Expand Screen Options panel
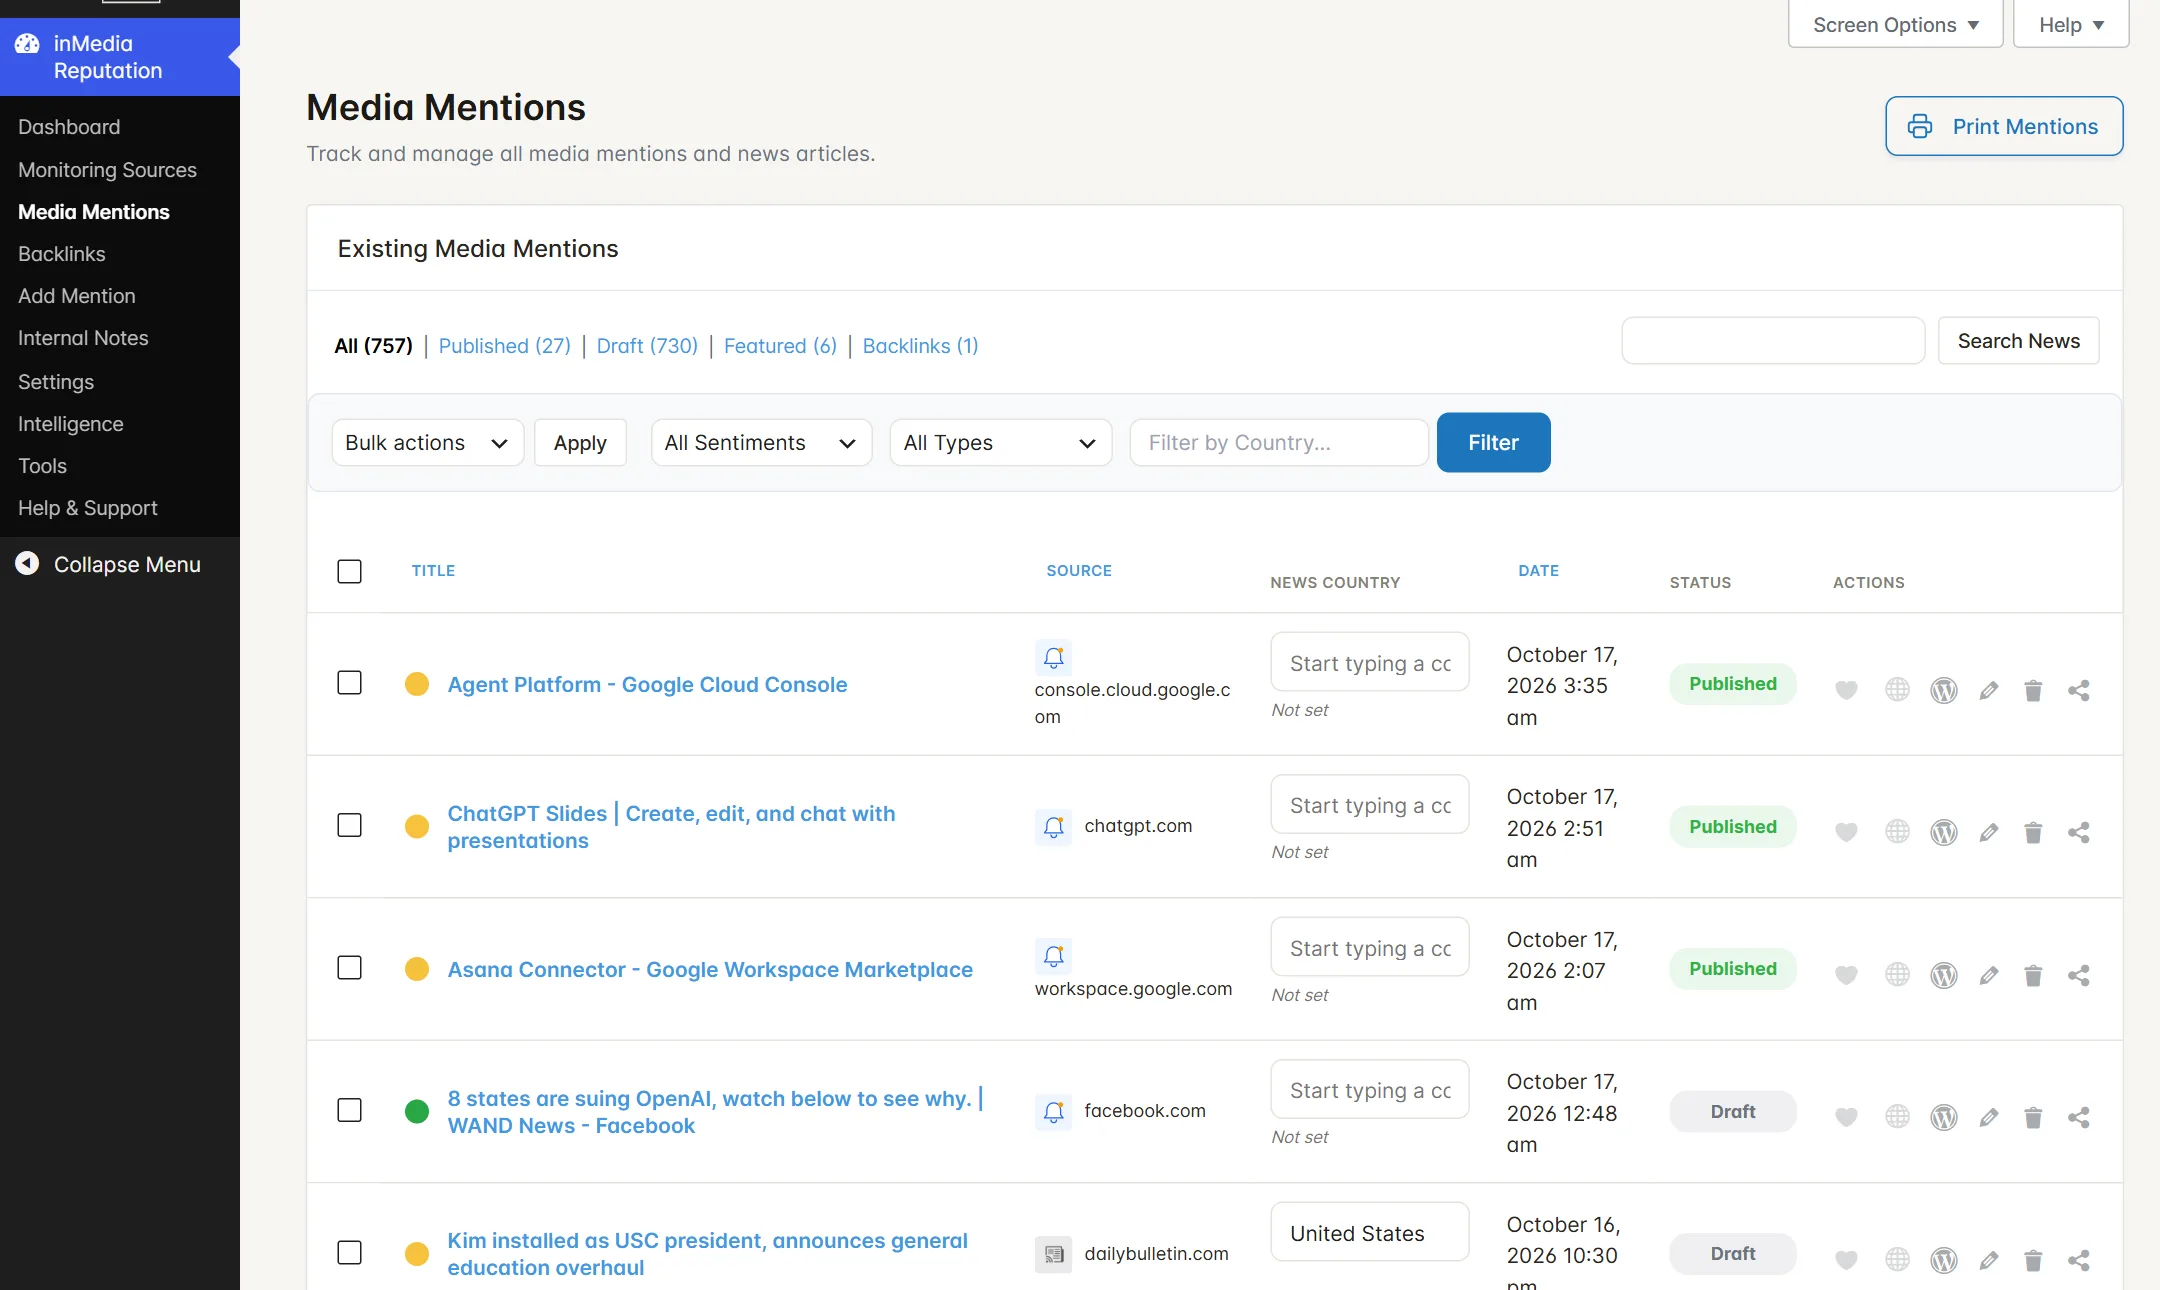2160x1290 pixels. pyautogui.click(x=1895, y=24)
